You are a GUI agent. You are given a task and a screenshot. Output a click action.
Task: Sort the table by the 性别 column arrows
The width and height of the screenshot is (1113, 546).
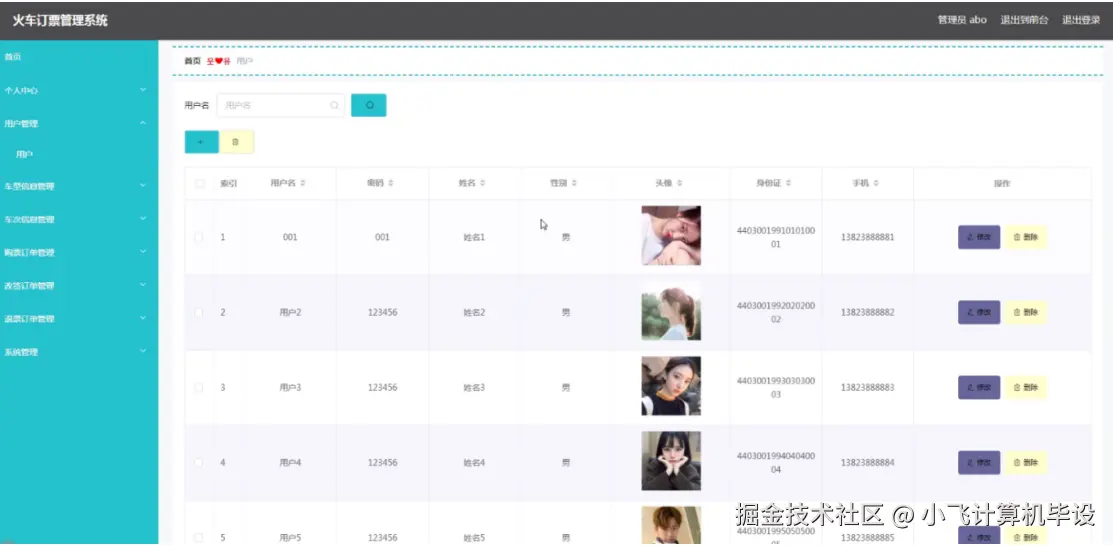click(x=574, y=183)
